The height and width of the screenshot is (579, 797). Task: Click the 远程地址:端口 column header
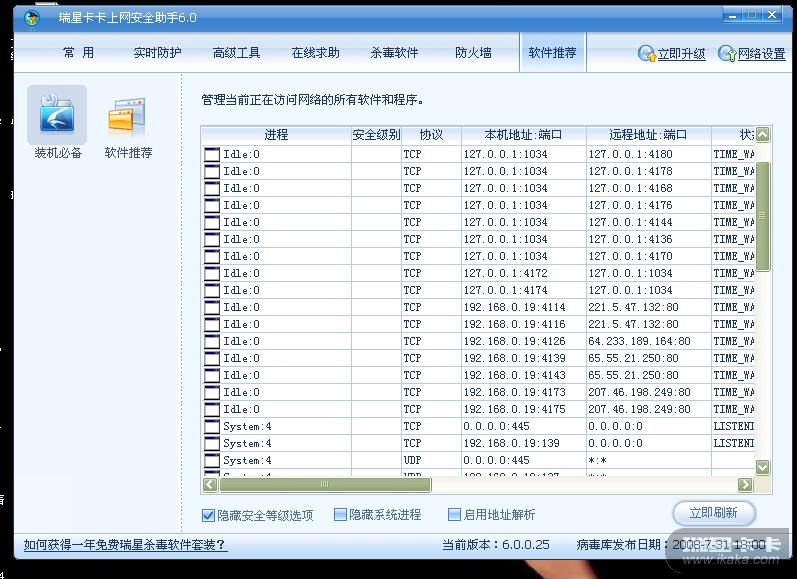[x=648, y=135]
